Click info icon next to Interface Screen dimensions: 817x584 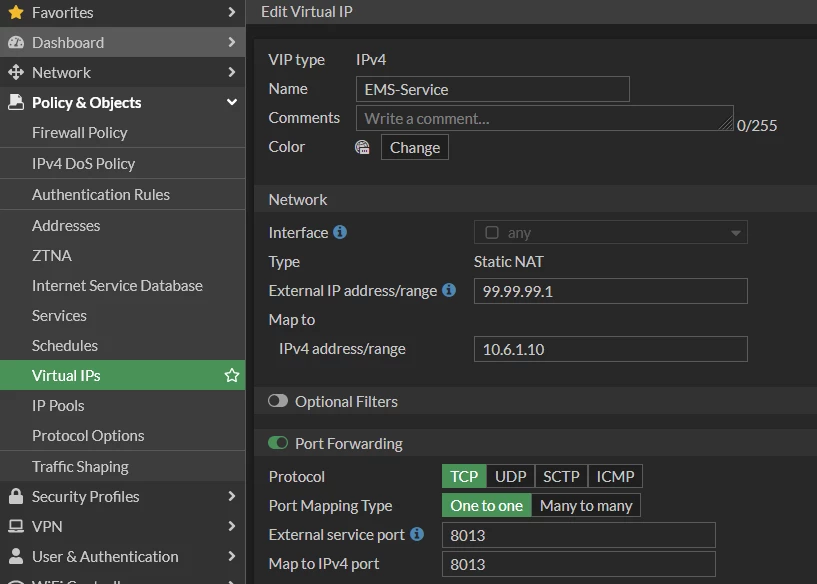pyautogui.click(x=340, y=232)
